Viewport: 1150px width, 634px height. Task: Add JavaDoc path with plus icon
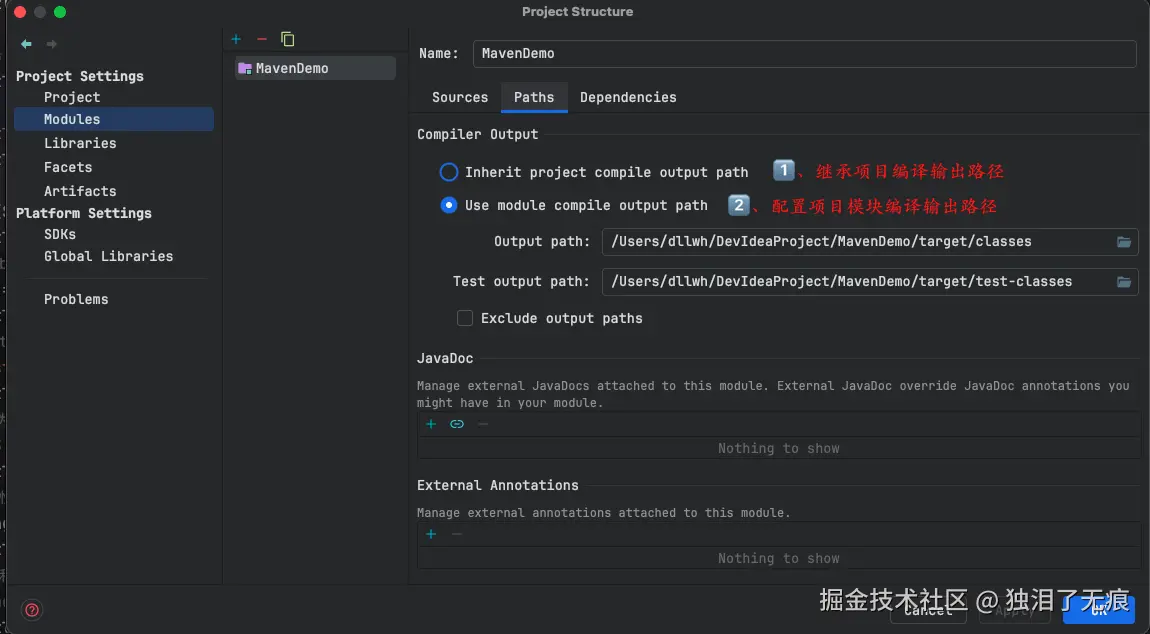tap(431, 424)
